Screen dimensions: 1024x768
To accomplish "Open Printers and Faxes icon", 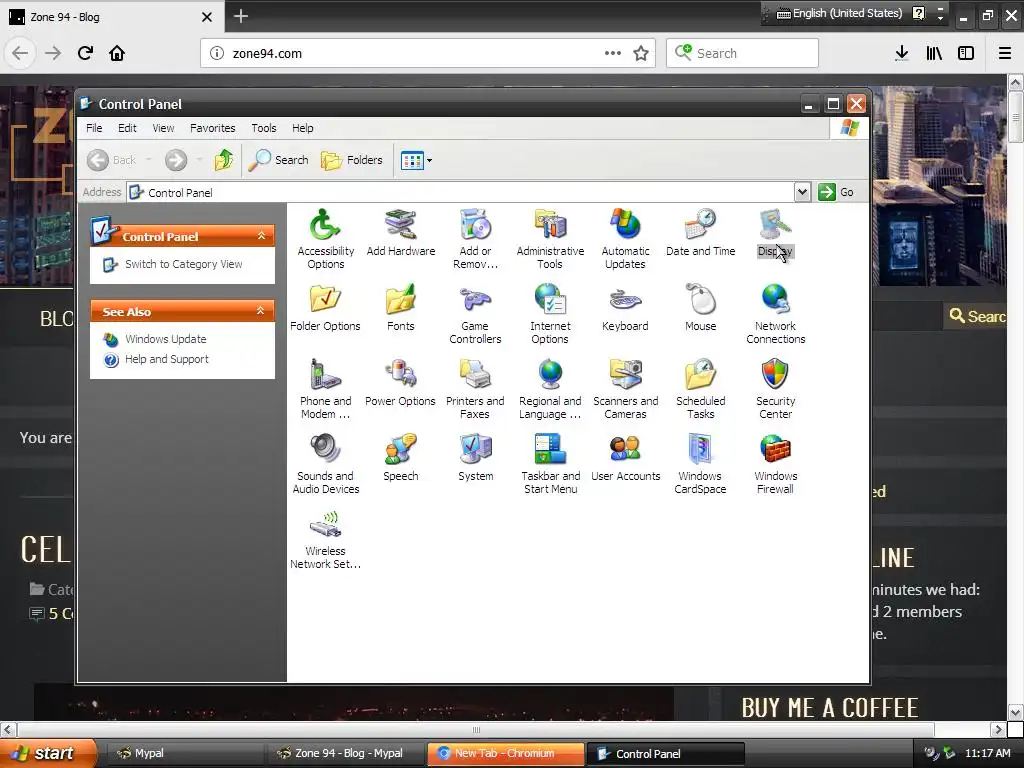I will [x=475, y=388].
